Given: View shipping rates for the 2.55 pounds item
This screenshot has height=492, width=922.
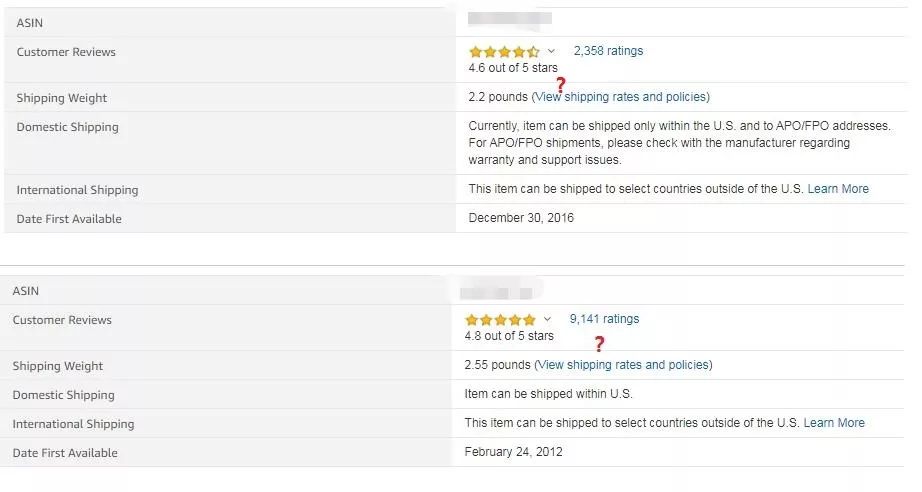Looking at the screenshot, I should click(x=623, y=365).
